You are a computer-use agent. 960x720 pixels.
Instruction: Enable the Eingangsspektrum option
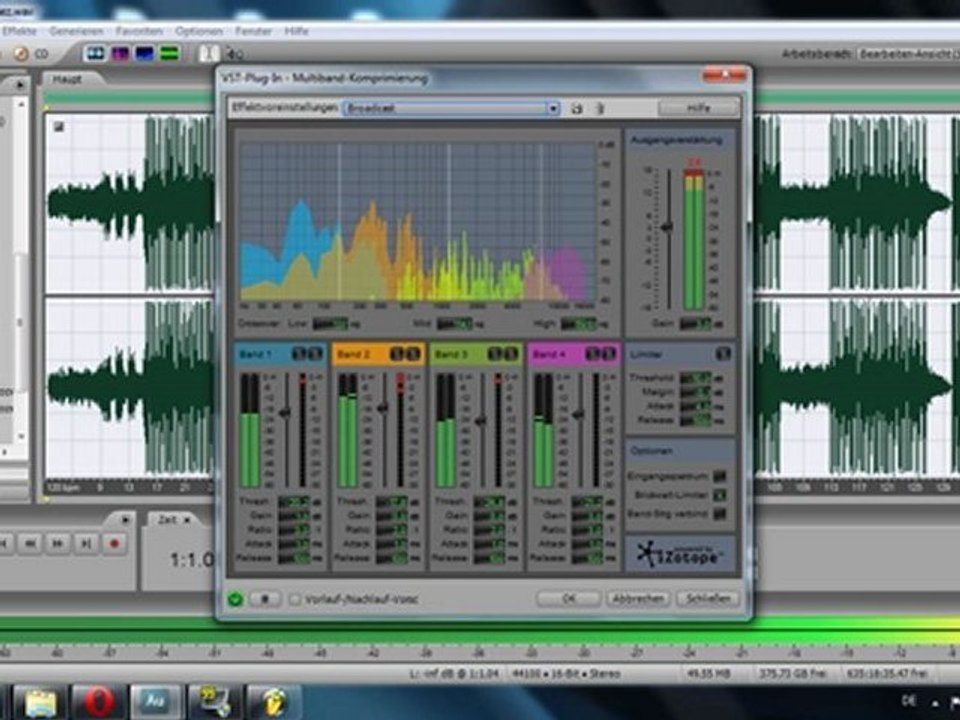point(719,476)
